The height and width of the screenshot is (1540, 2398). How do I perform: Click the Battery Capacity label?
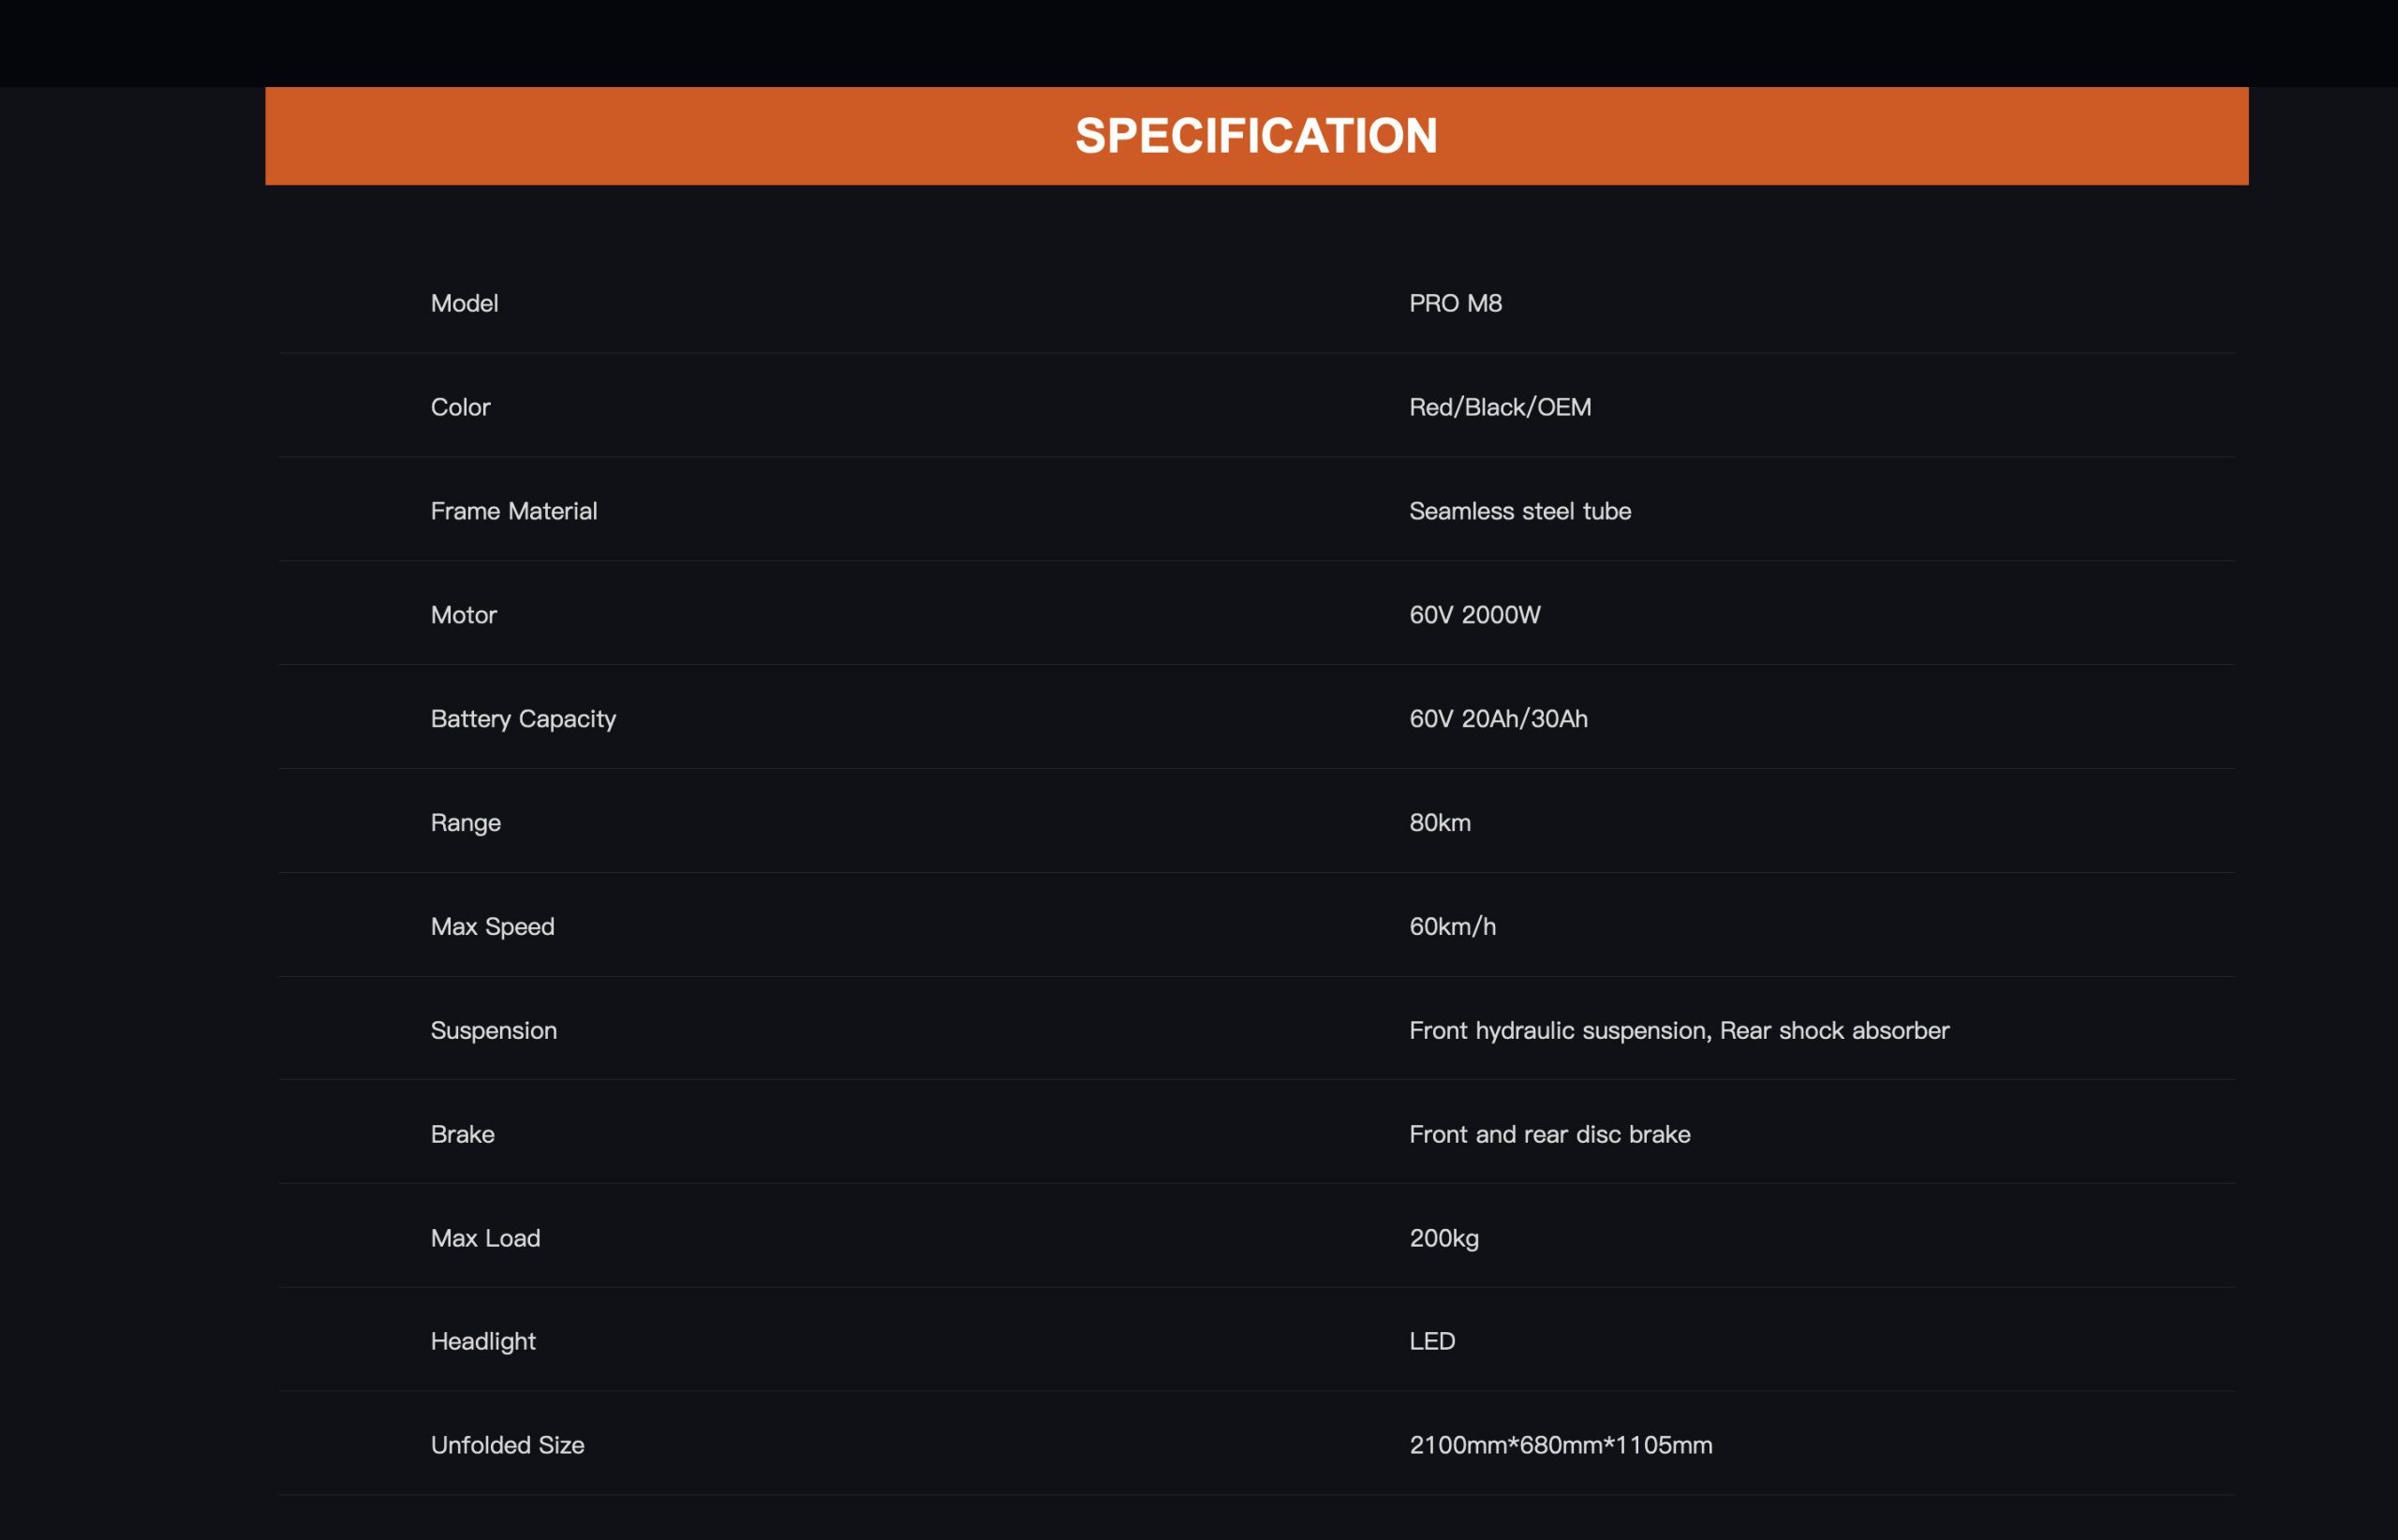[523, 719]
